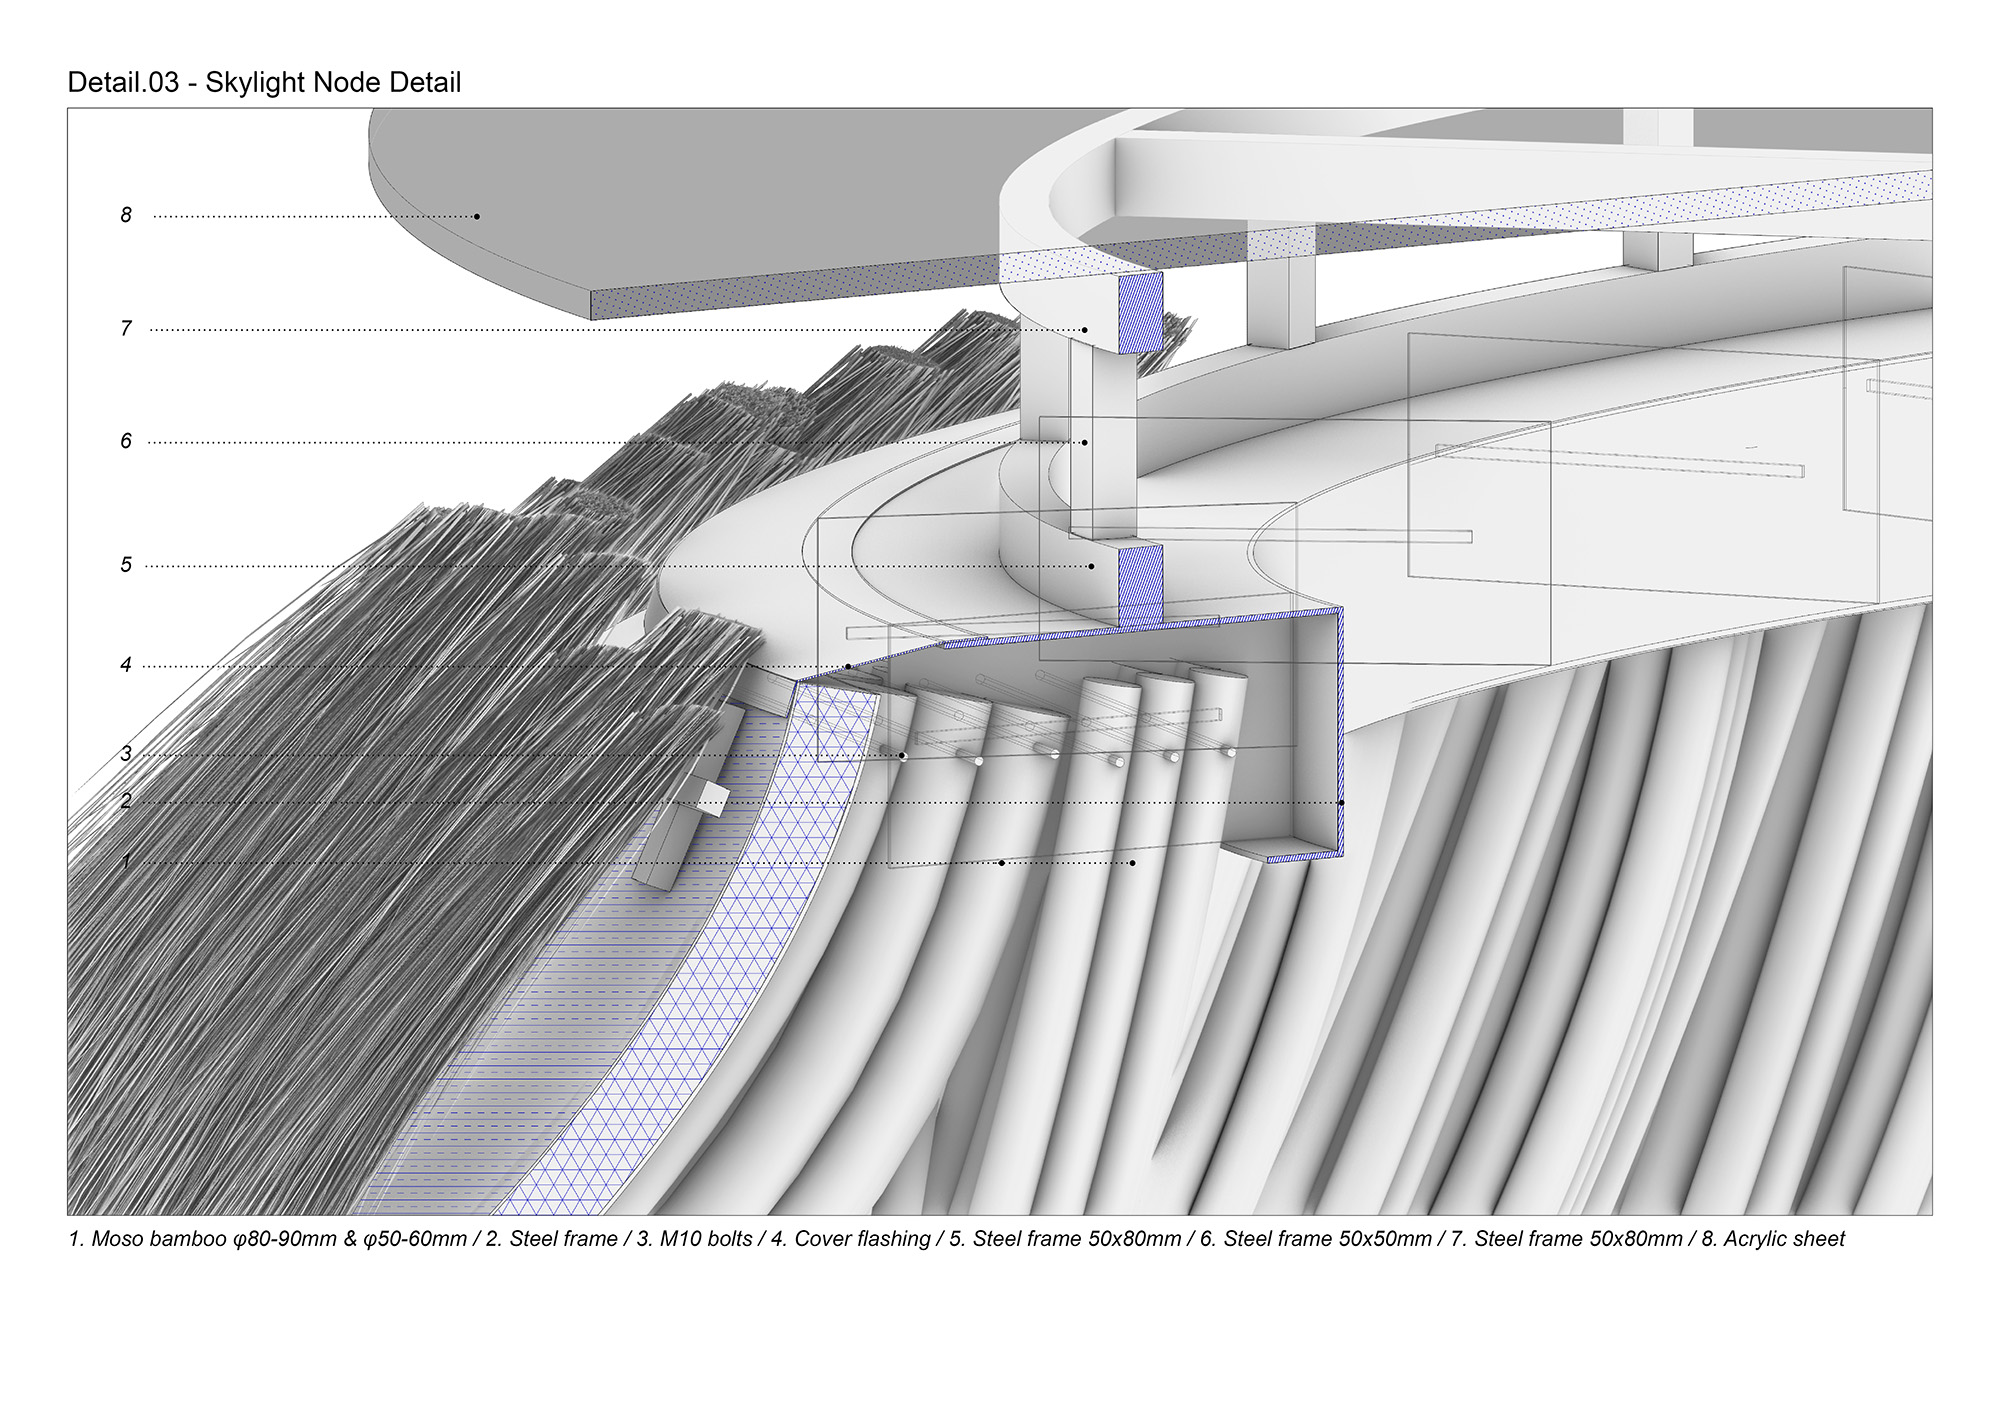This screenshot has height=1414, width=2000.
Task: Click '8. Acrylic sheet' legend entry
Action: pyautogui.click(x=1772, y=1239)
